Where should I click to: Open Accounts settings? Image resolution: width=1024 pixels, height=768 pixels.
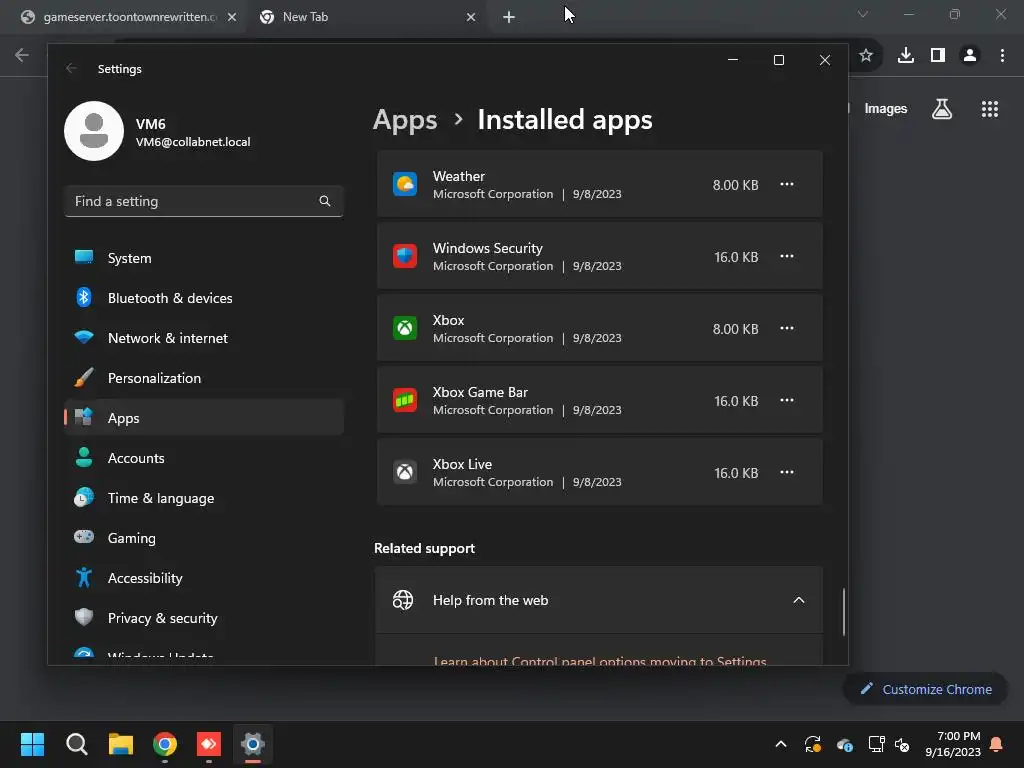(204, 458)
